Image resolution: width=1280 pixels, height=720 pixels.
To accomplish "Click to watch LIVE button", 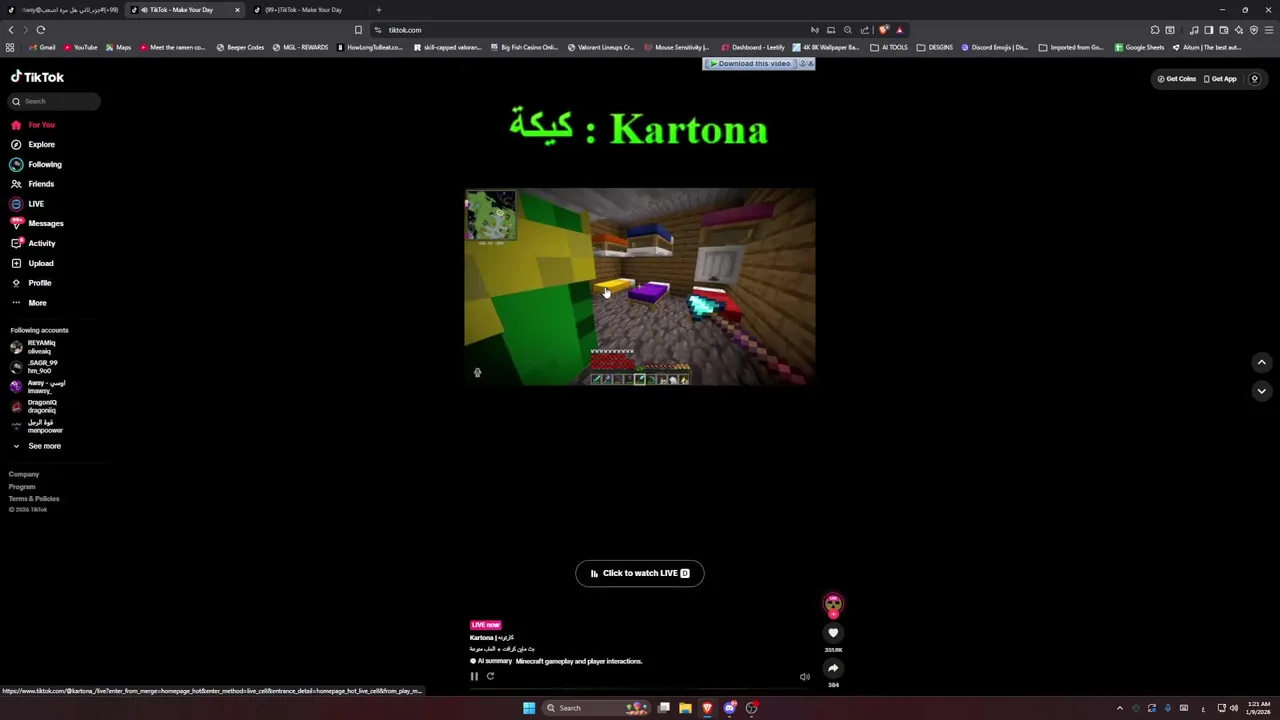I will 640,573.
